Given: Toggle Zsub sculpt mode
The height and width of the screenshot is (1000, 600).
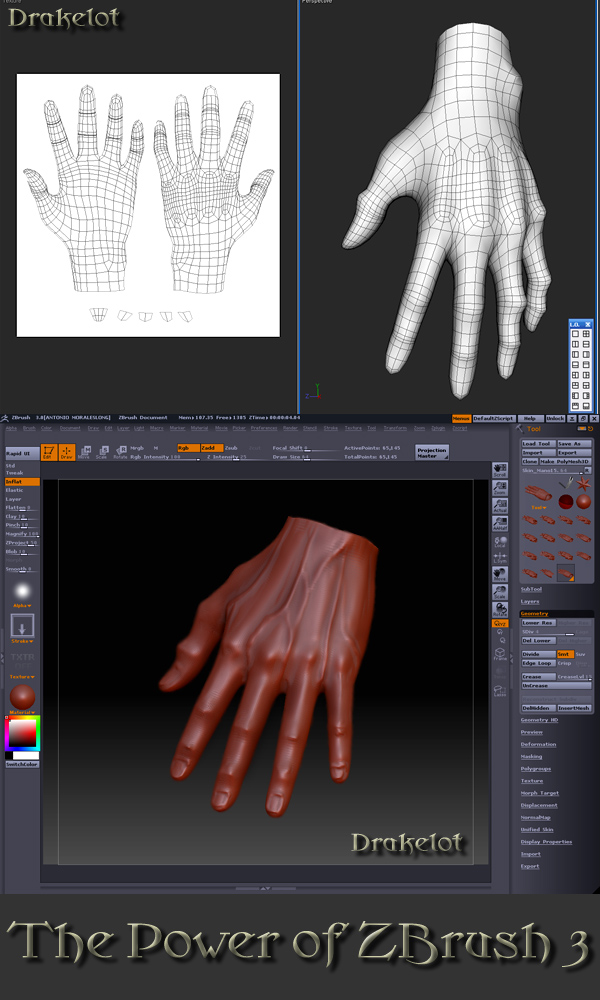Looking at the screenshot, I should (231, 448).
